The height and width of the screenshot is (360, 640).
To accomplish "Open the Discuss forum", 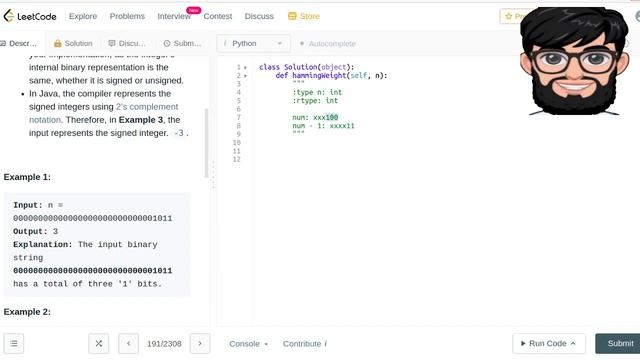I will 259,16.
